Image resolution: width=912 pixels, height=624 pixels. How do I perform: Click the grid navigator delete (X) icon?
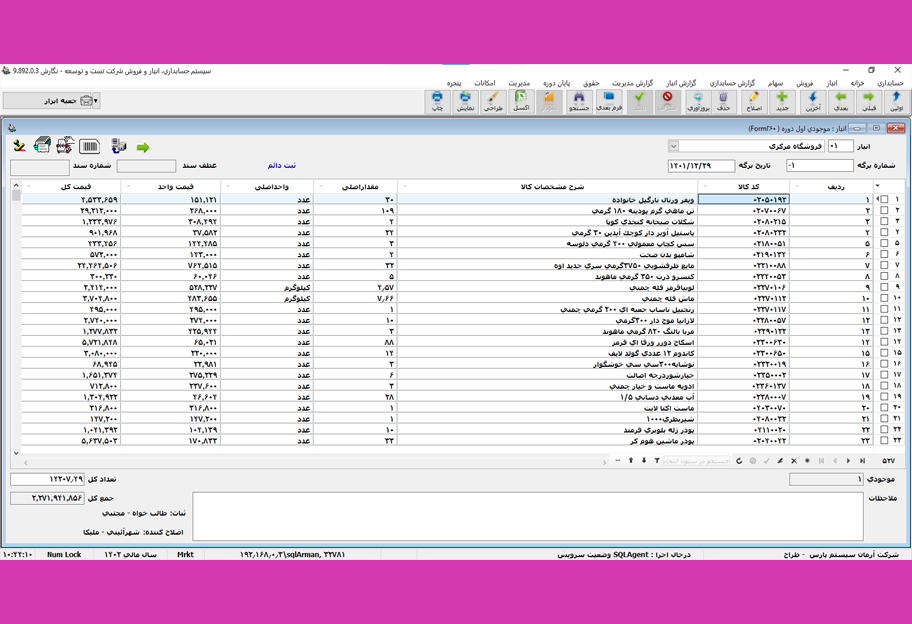click(793, 461)
